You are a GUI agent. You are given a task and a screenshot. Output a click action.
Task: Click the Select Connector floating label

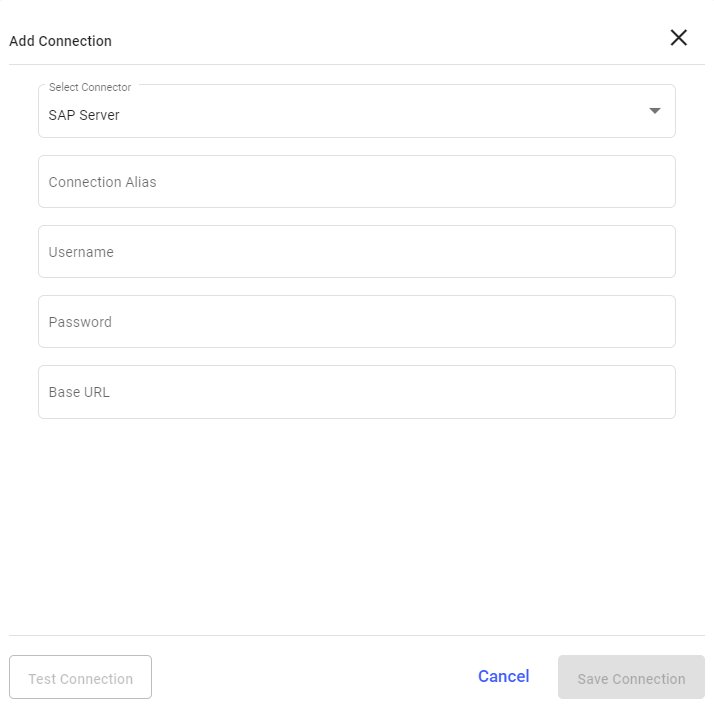(x=90, y=88)
